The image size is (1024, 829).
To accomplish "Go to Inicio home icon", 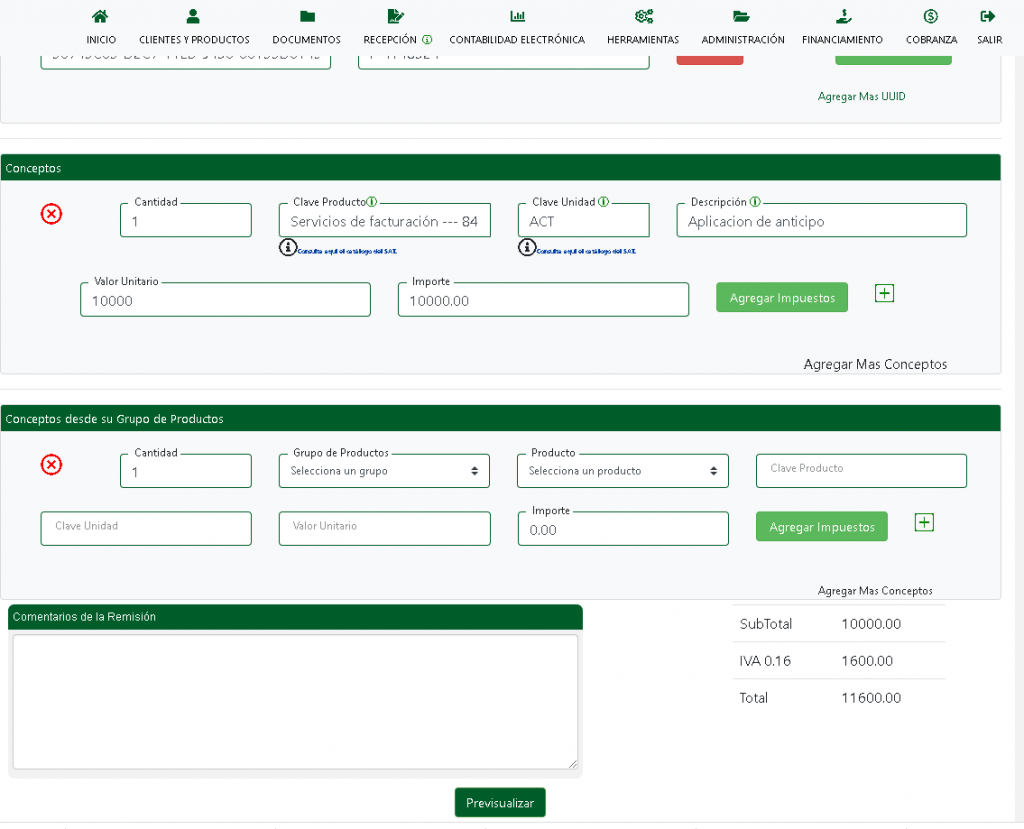I will 101,17.
